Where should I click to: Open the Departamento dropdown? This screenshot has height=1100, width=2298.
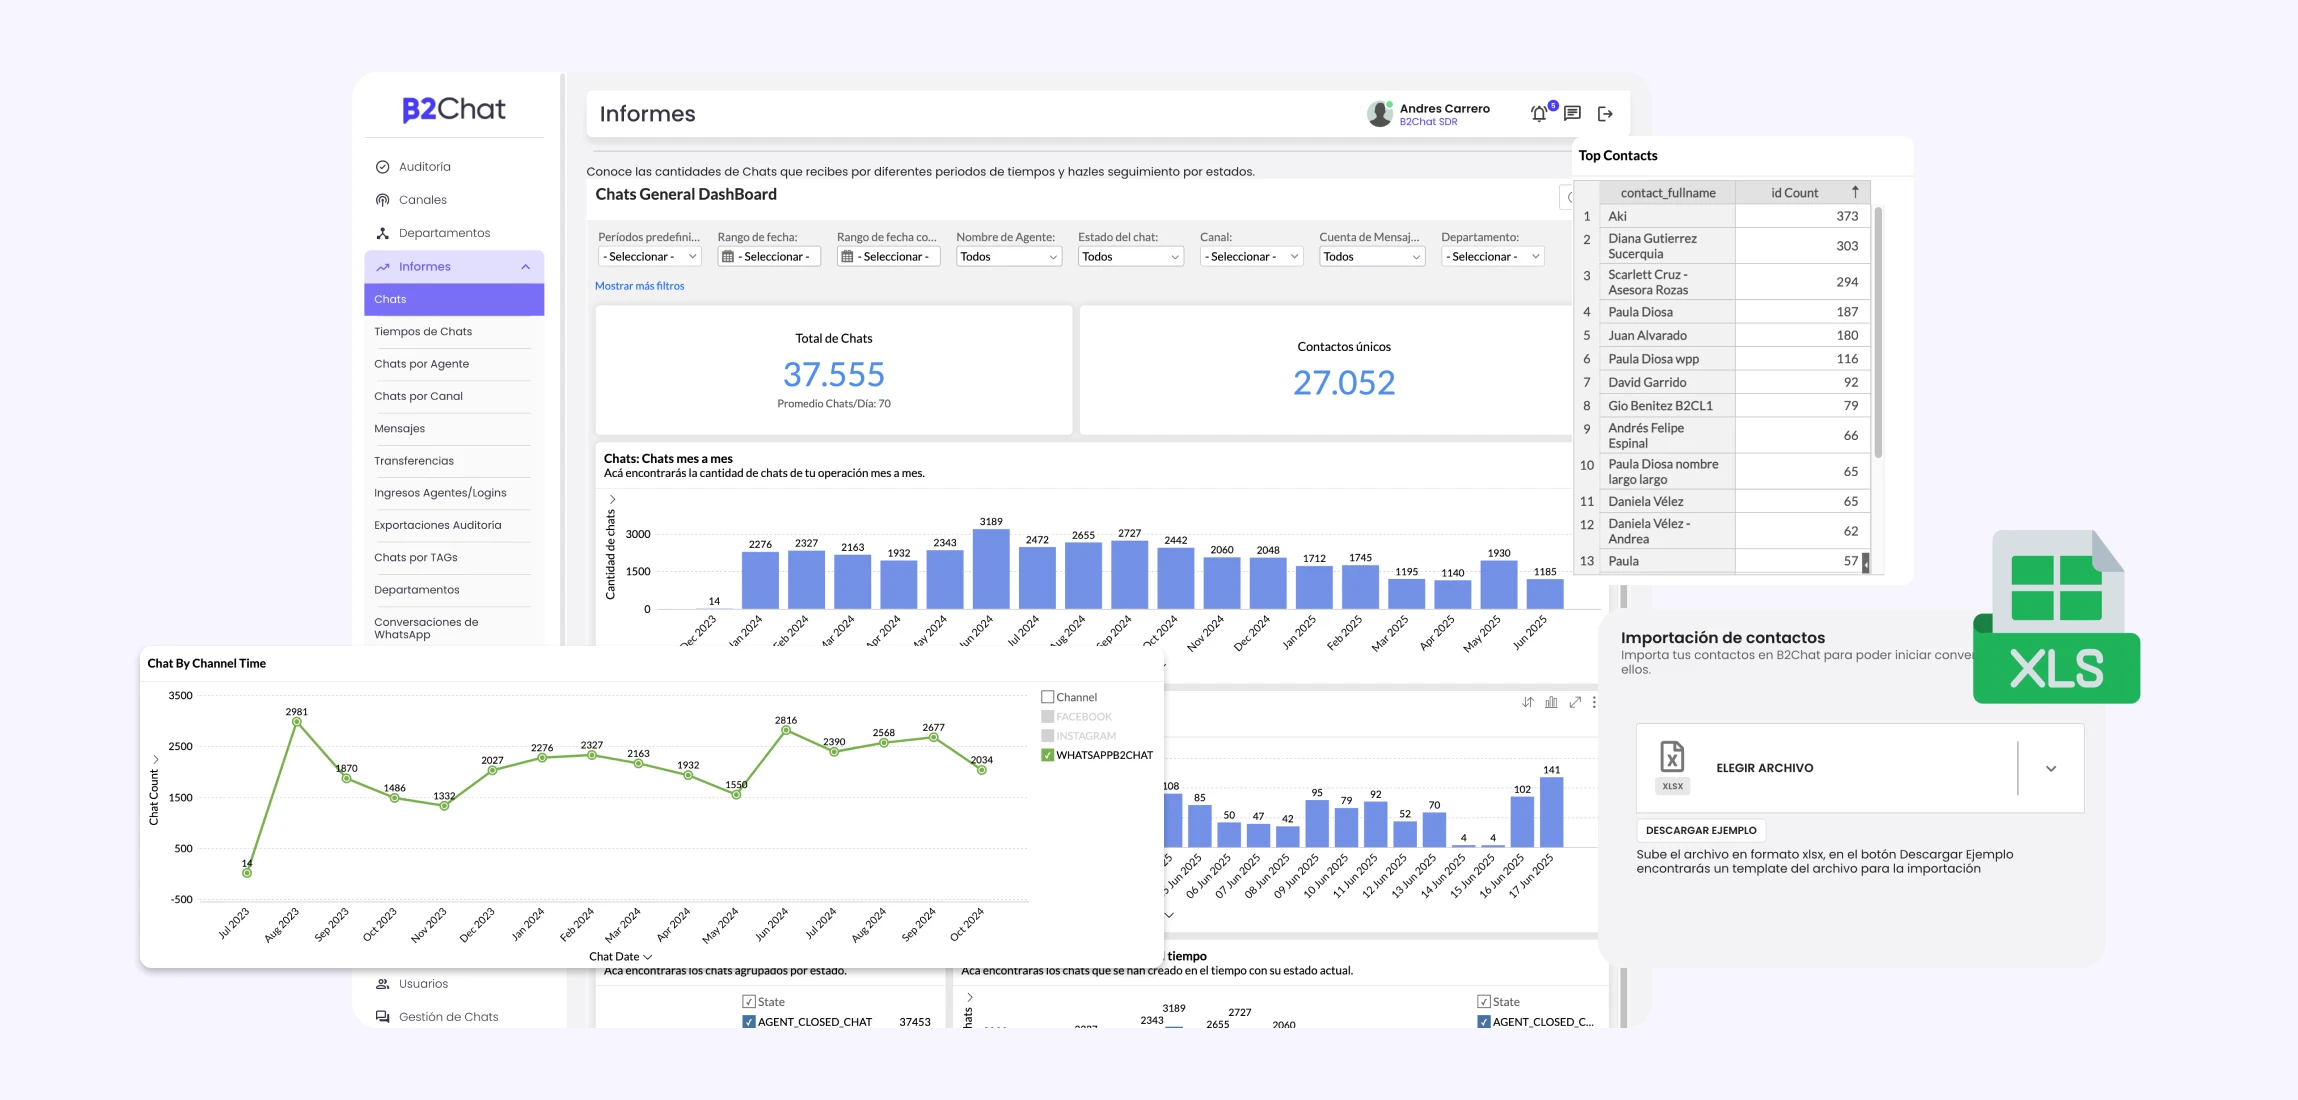pos(1493,257)
